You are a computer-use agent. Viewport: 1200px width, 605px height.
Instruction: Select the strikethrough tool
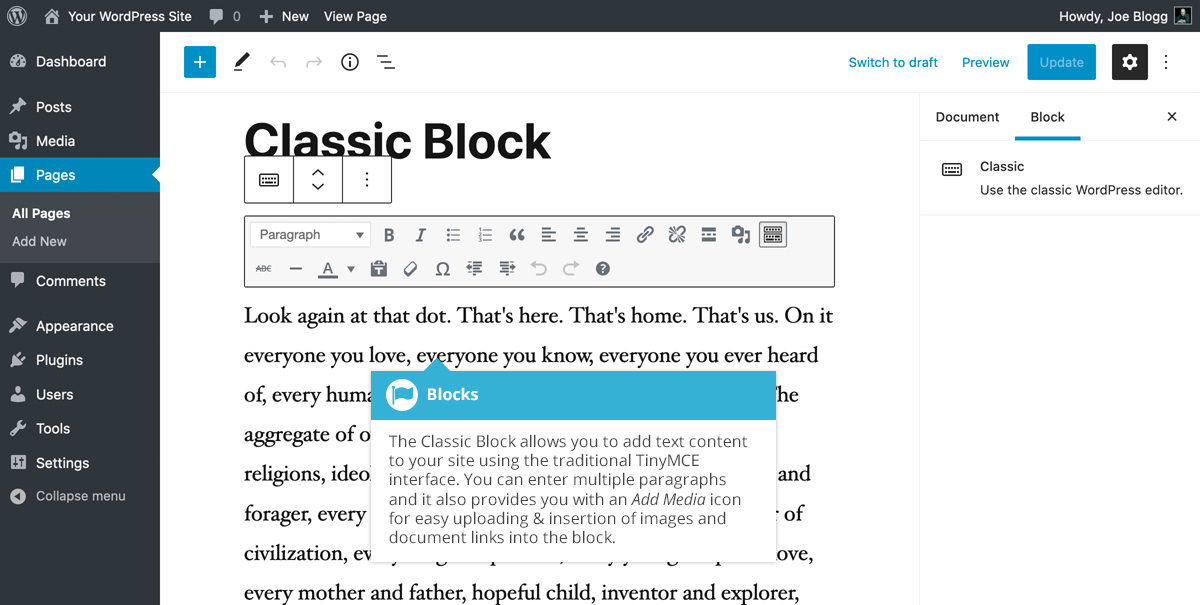(x=263, y=268)
